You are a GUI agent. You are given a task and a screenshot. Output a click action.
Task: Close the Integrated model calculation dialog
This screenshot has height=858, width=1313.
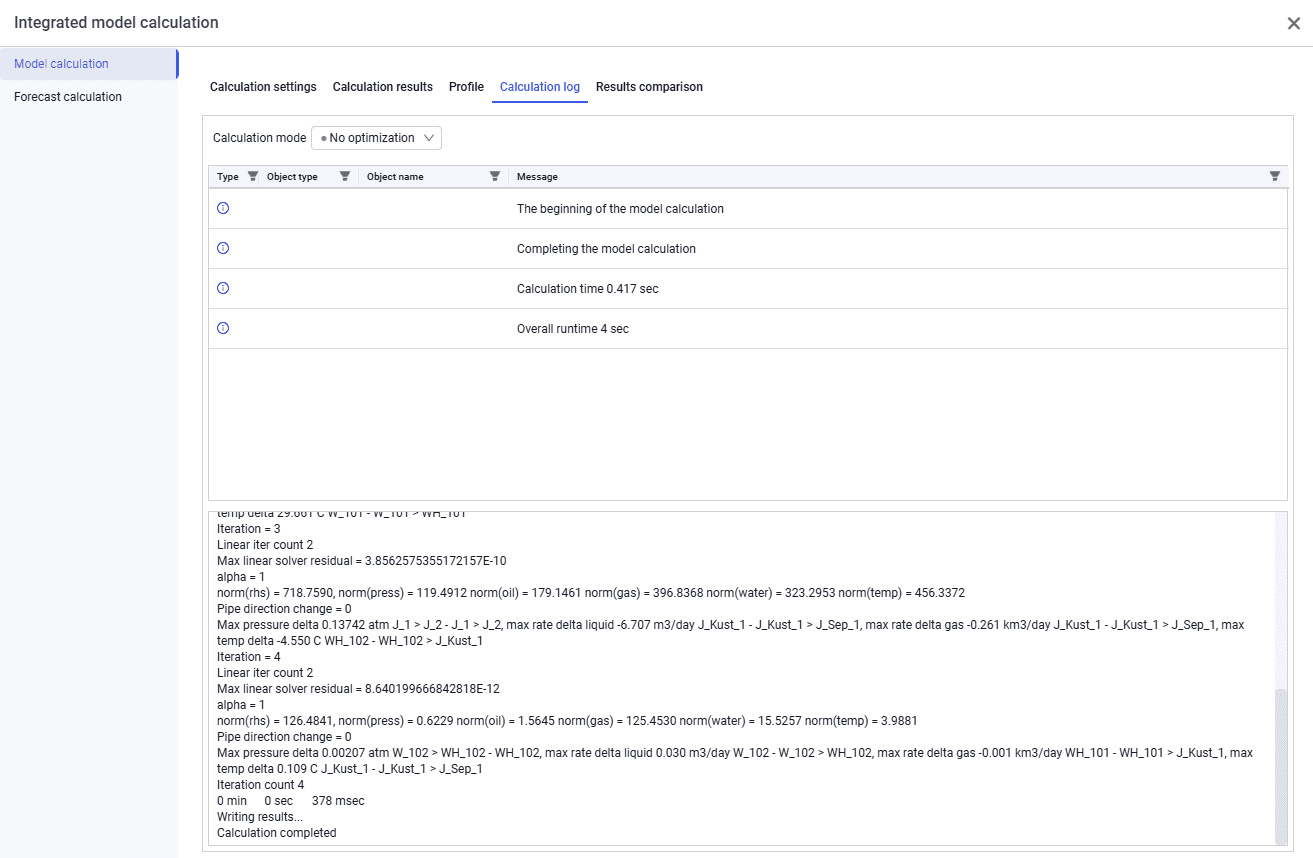(x=1293, y=23)
